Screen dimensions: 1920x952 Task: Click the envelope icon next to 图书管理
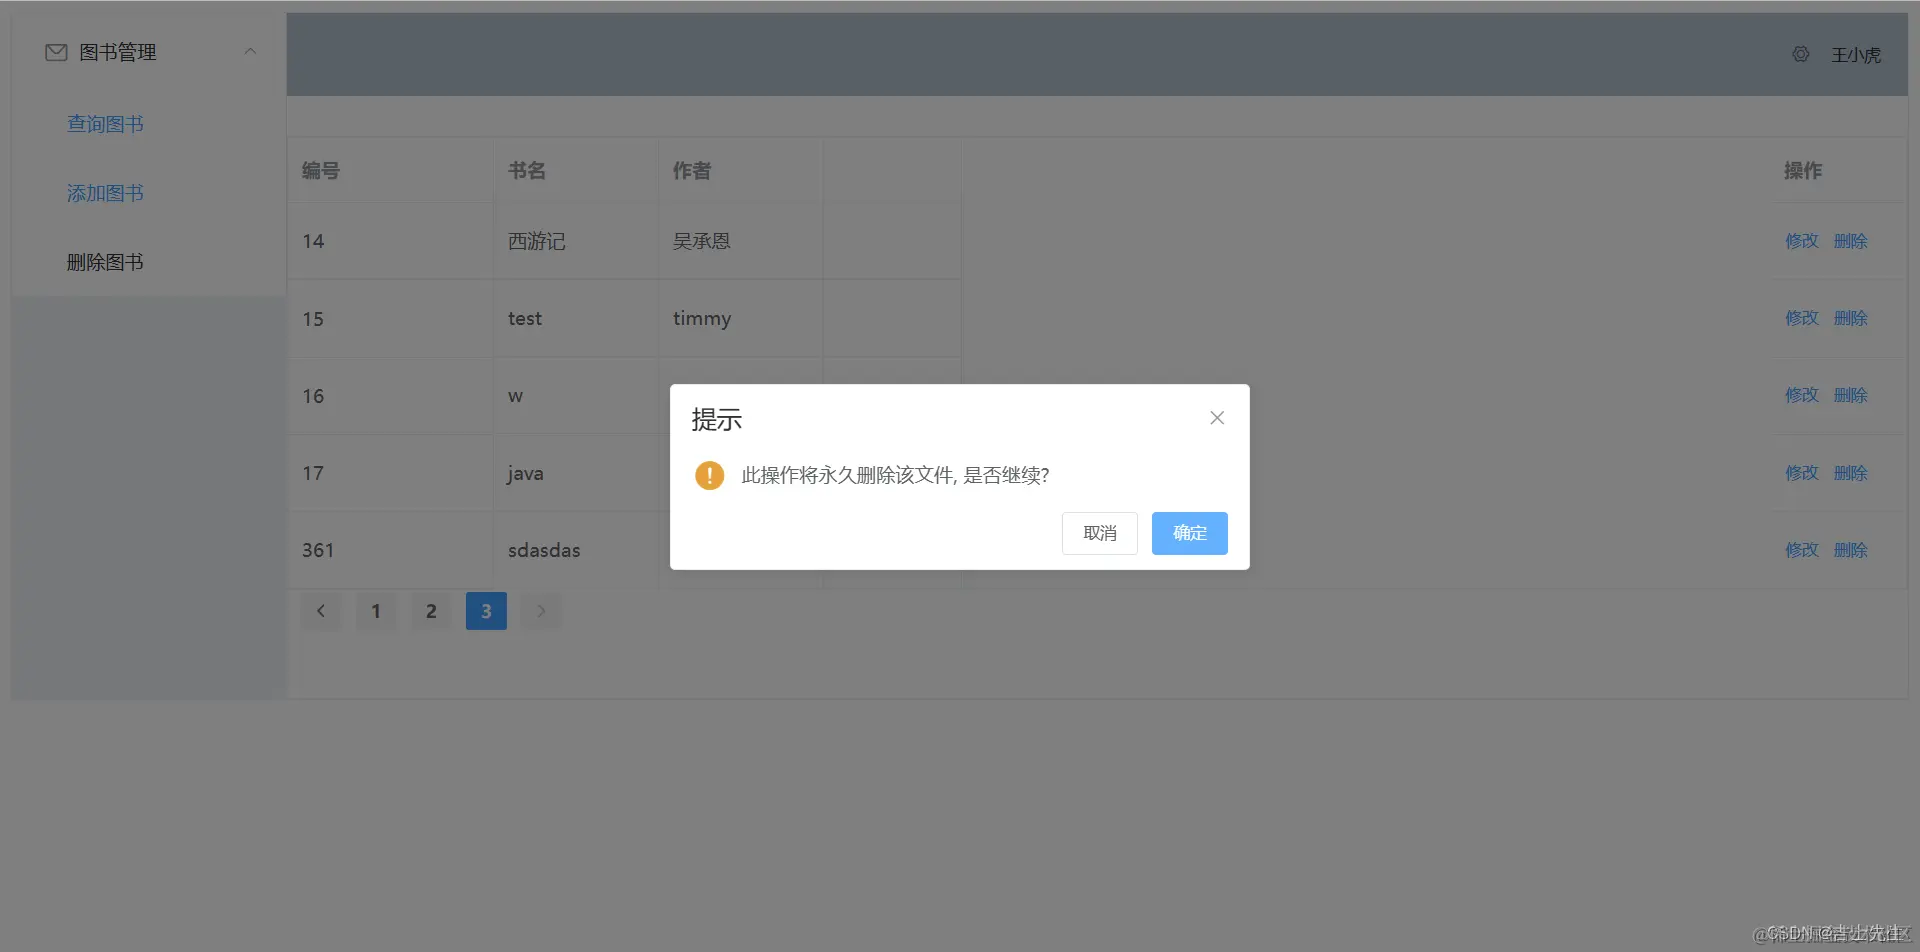tap(56, 52)
